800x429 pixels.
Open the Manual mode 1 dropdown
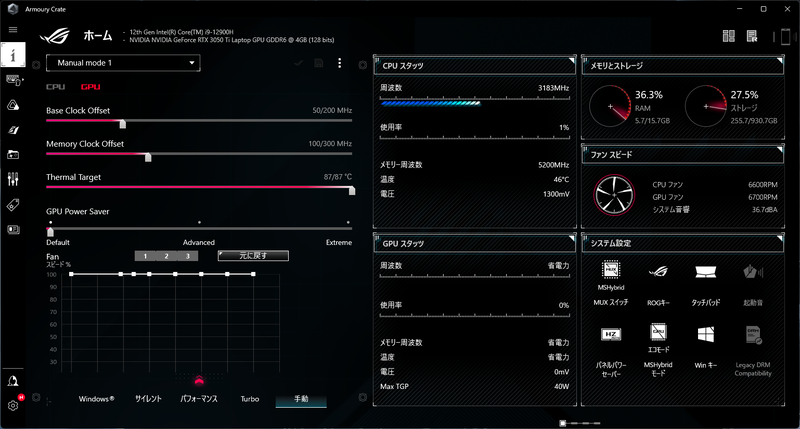pos(123,63)
